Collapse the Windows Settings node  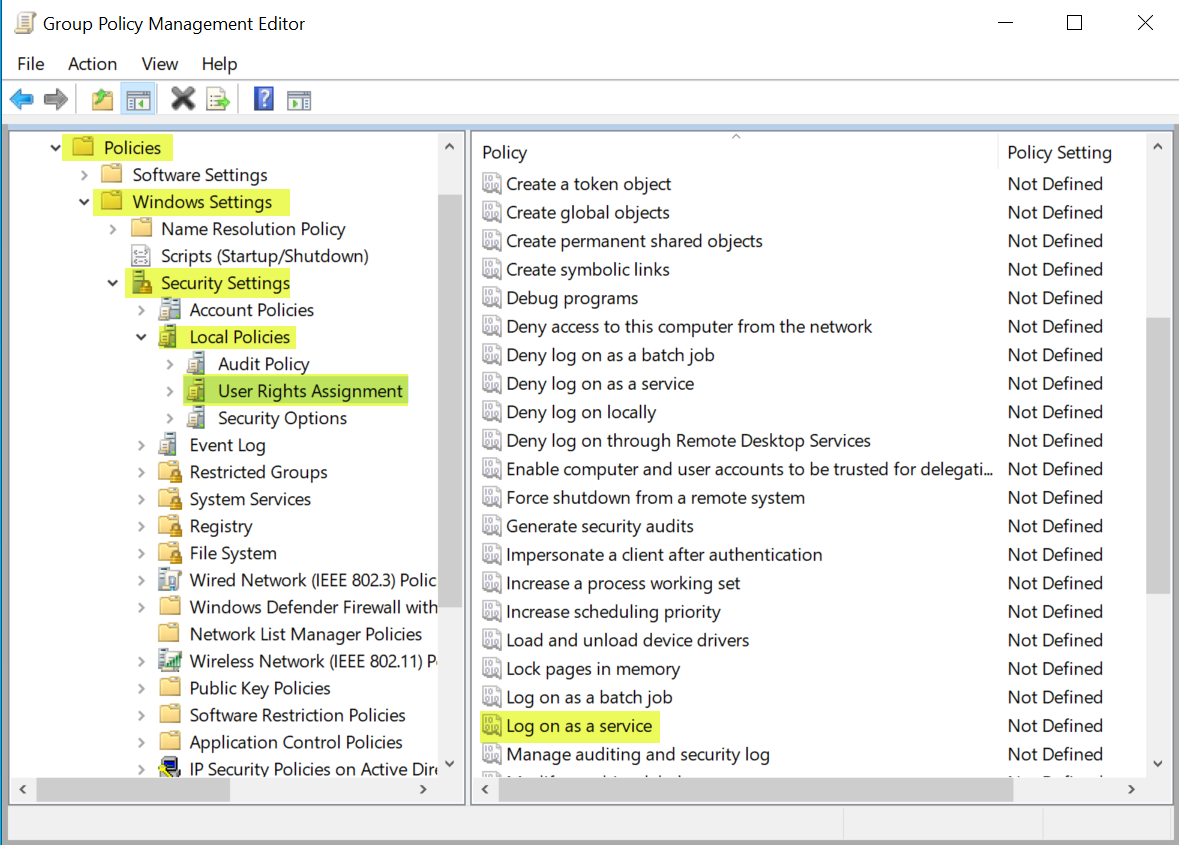(84, 201)
